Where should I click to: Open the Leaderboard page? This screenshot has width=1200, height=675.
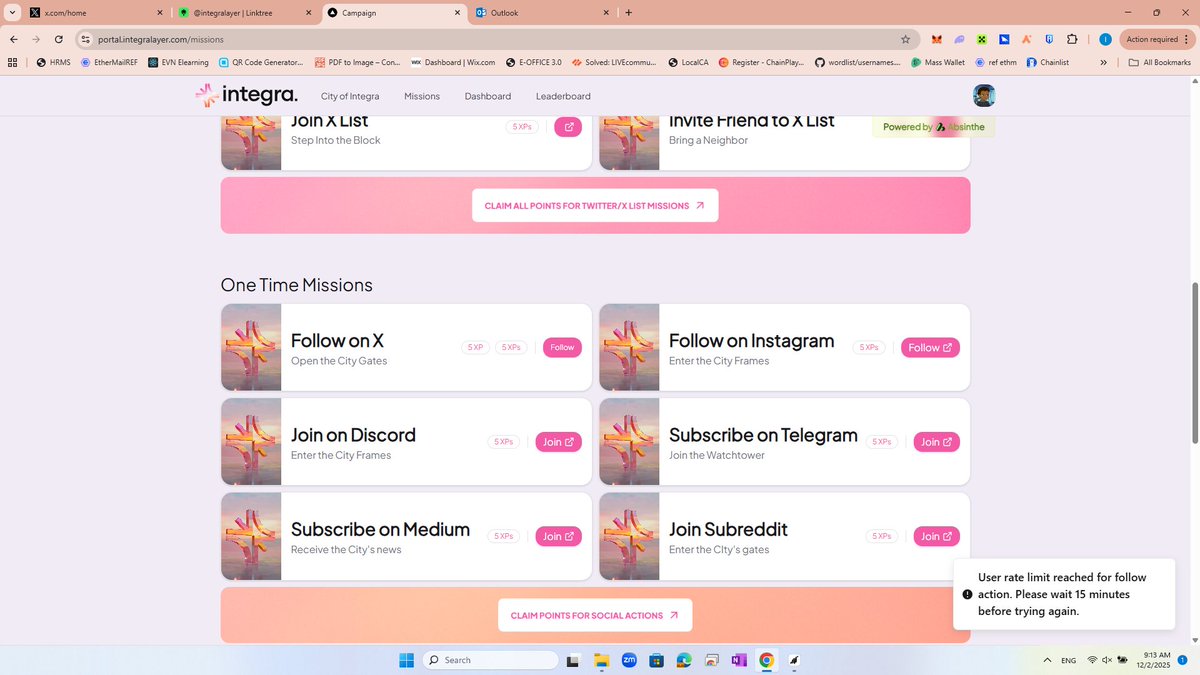click(563, 96)
